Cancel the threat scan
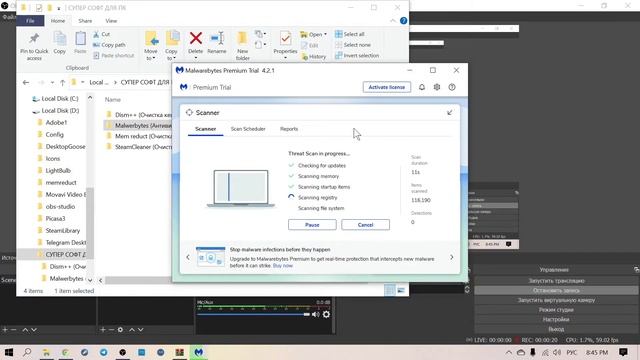The image size is (640, 360). tap(365, 225)
